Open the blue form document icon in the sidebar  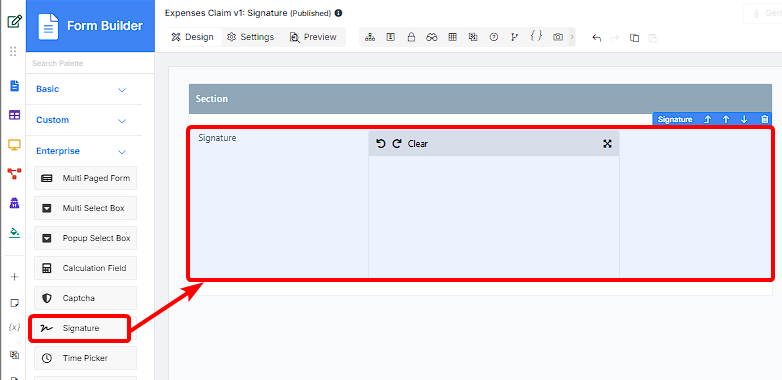pyautogui.click(x=14, y=86)
